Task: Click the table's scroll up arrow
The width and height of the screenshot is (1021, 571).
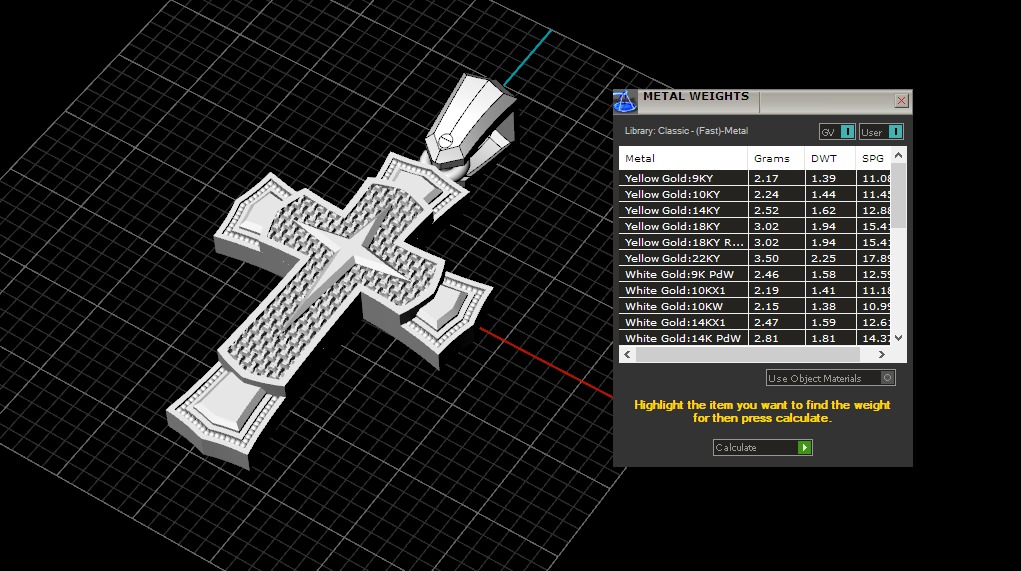Action: click(899, 155)
